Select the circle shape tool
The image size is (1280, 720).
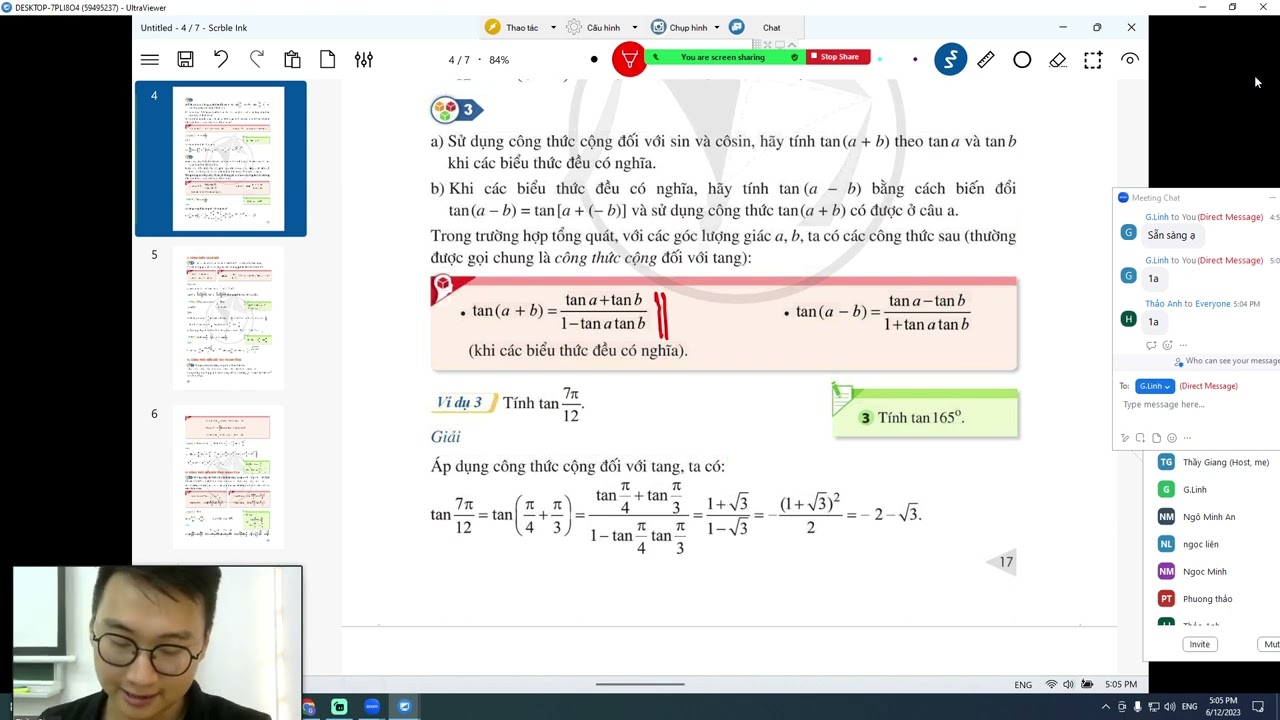(1022, 60)
